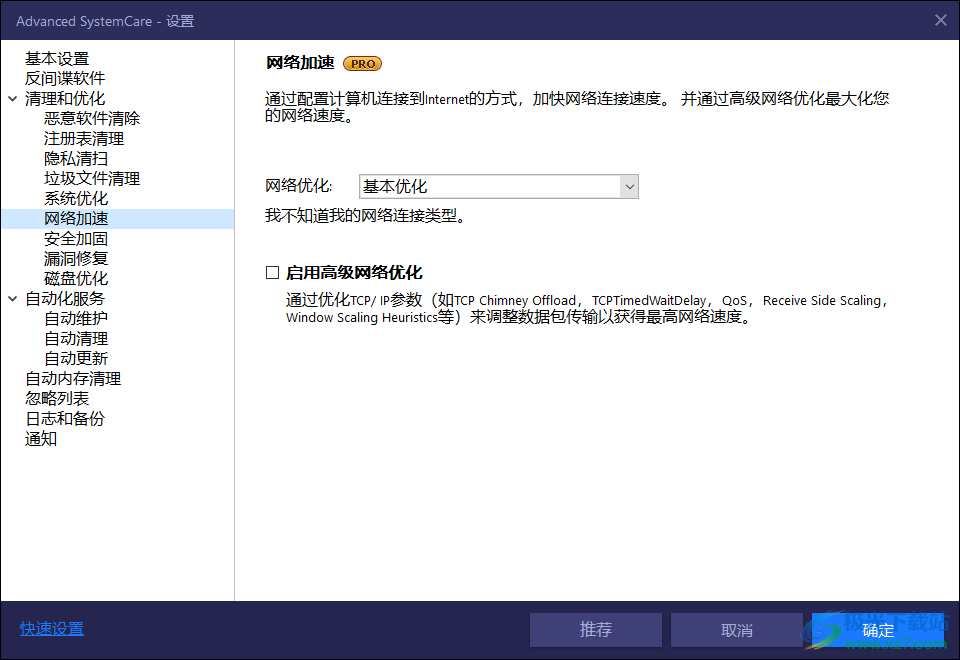960x660 pixels.
Task: Open 自动清理 settings
Action: pos(76,339)
